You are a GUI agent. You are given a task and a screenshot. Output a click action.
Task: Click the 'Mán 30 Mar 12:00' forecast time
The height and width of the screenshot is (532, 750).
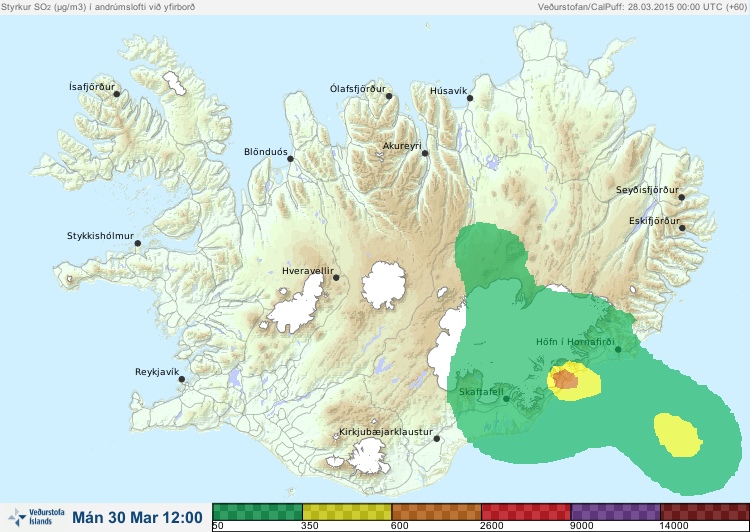pos(137,517)
